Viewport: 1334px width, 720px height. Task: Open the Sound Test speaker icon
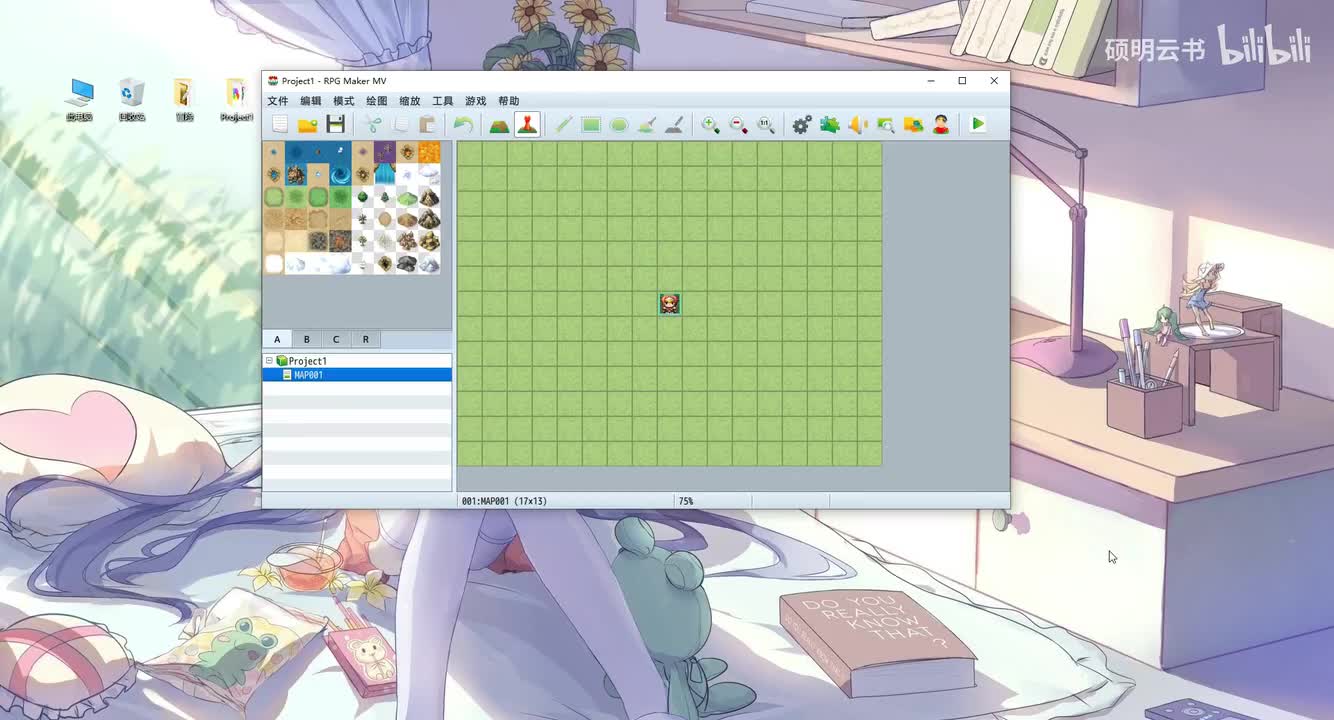click(x=858, y=124)
